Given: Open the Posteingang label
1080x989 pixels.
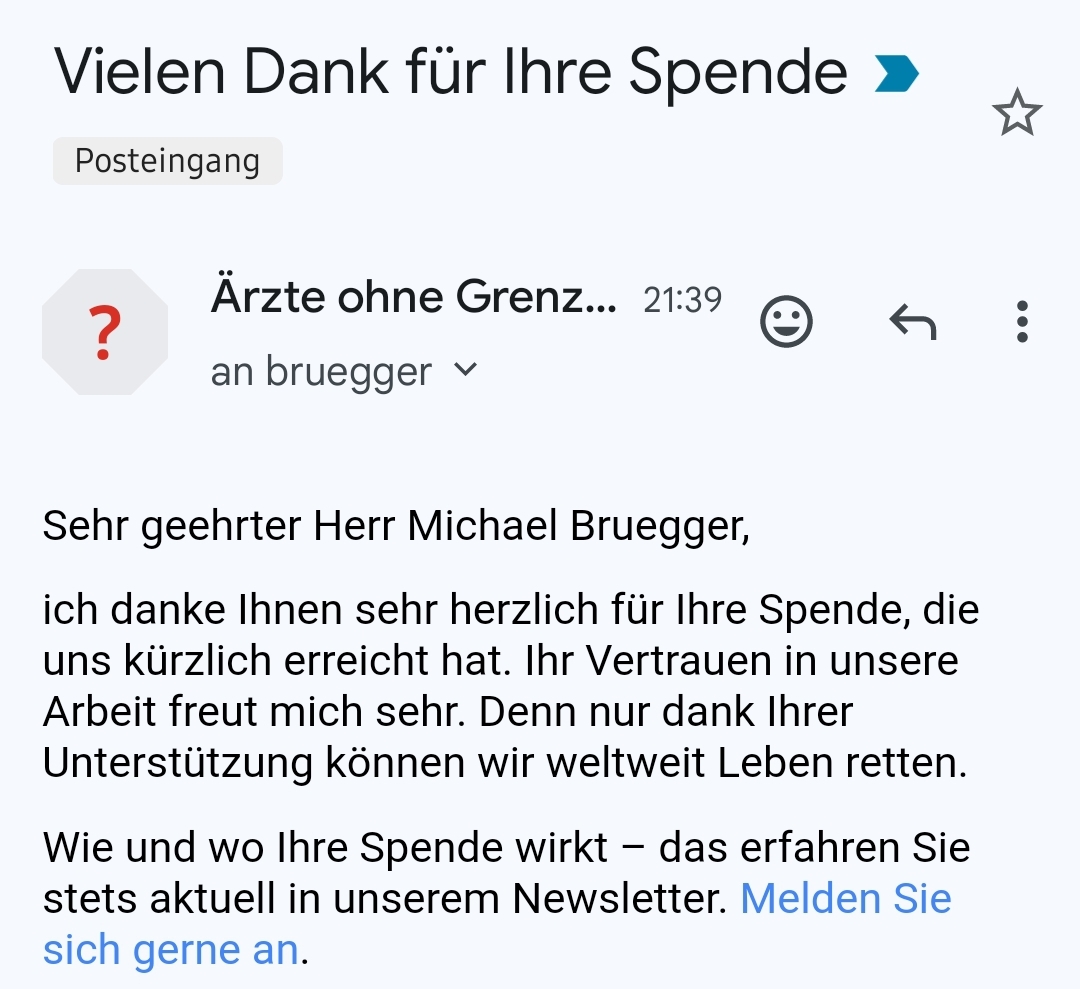Looking at the screenshot, I should point(167,161).
